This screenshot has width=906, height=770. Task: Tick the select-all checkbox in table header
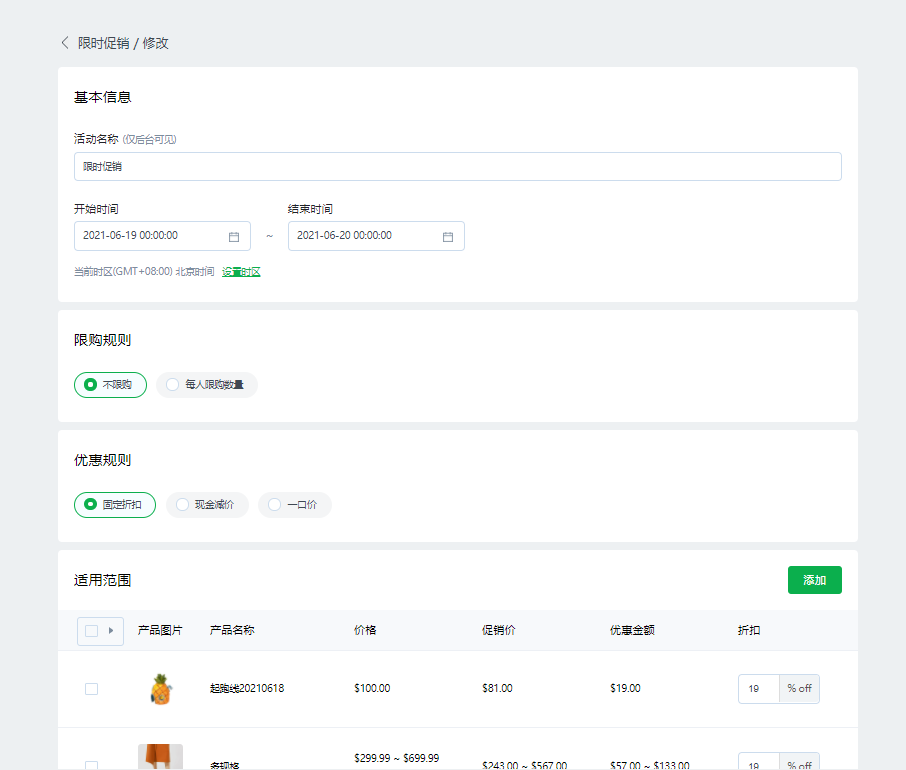pyautogui.click(x=92, y=631)
